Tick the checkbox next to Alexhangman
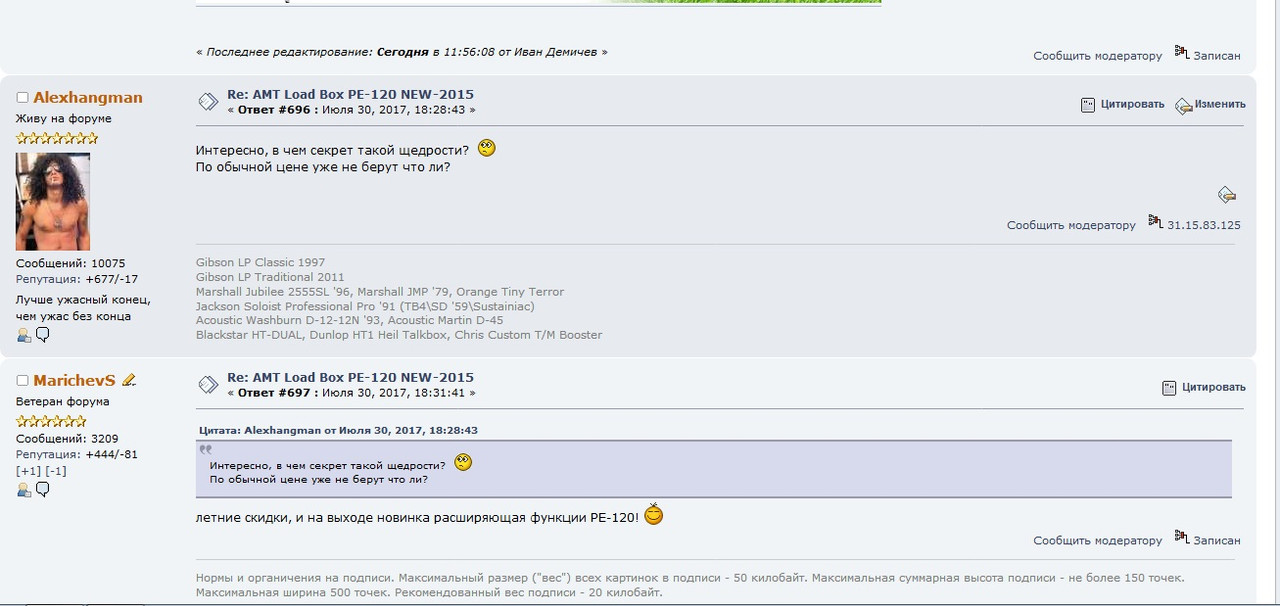The width and height of the screenshot is (1280, 606). [x=22, y=98]
